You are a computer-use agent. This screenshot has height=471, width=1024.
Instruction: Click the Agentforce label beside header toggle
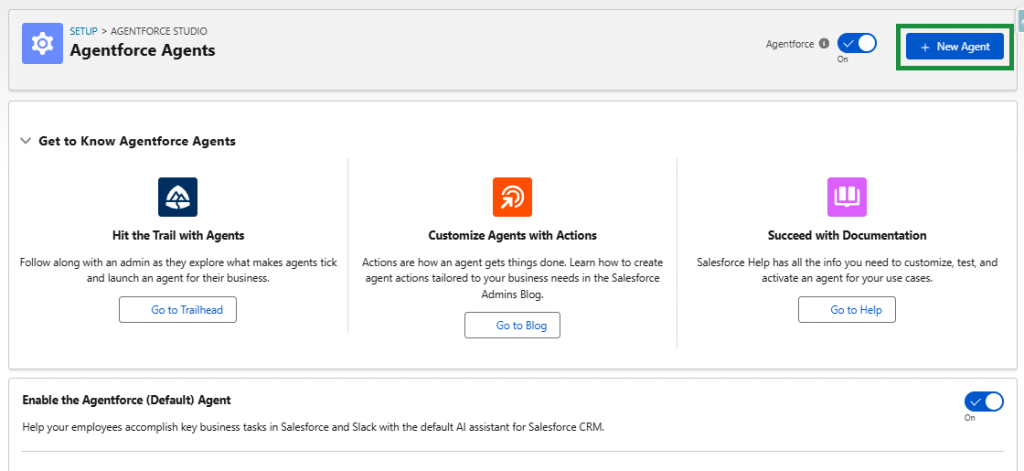click(790, 44)
